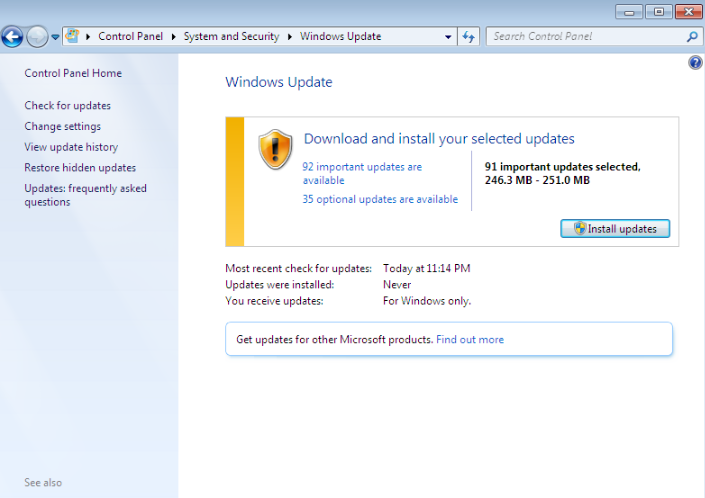Screen dimensions: 705x498
Task: Click 'Download and install your selected updates' text
Action: point(439,139)
